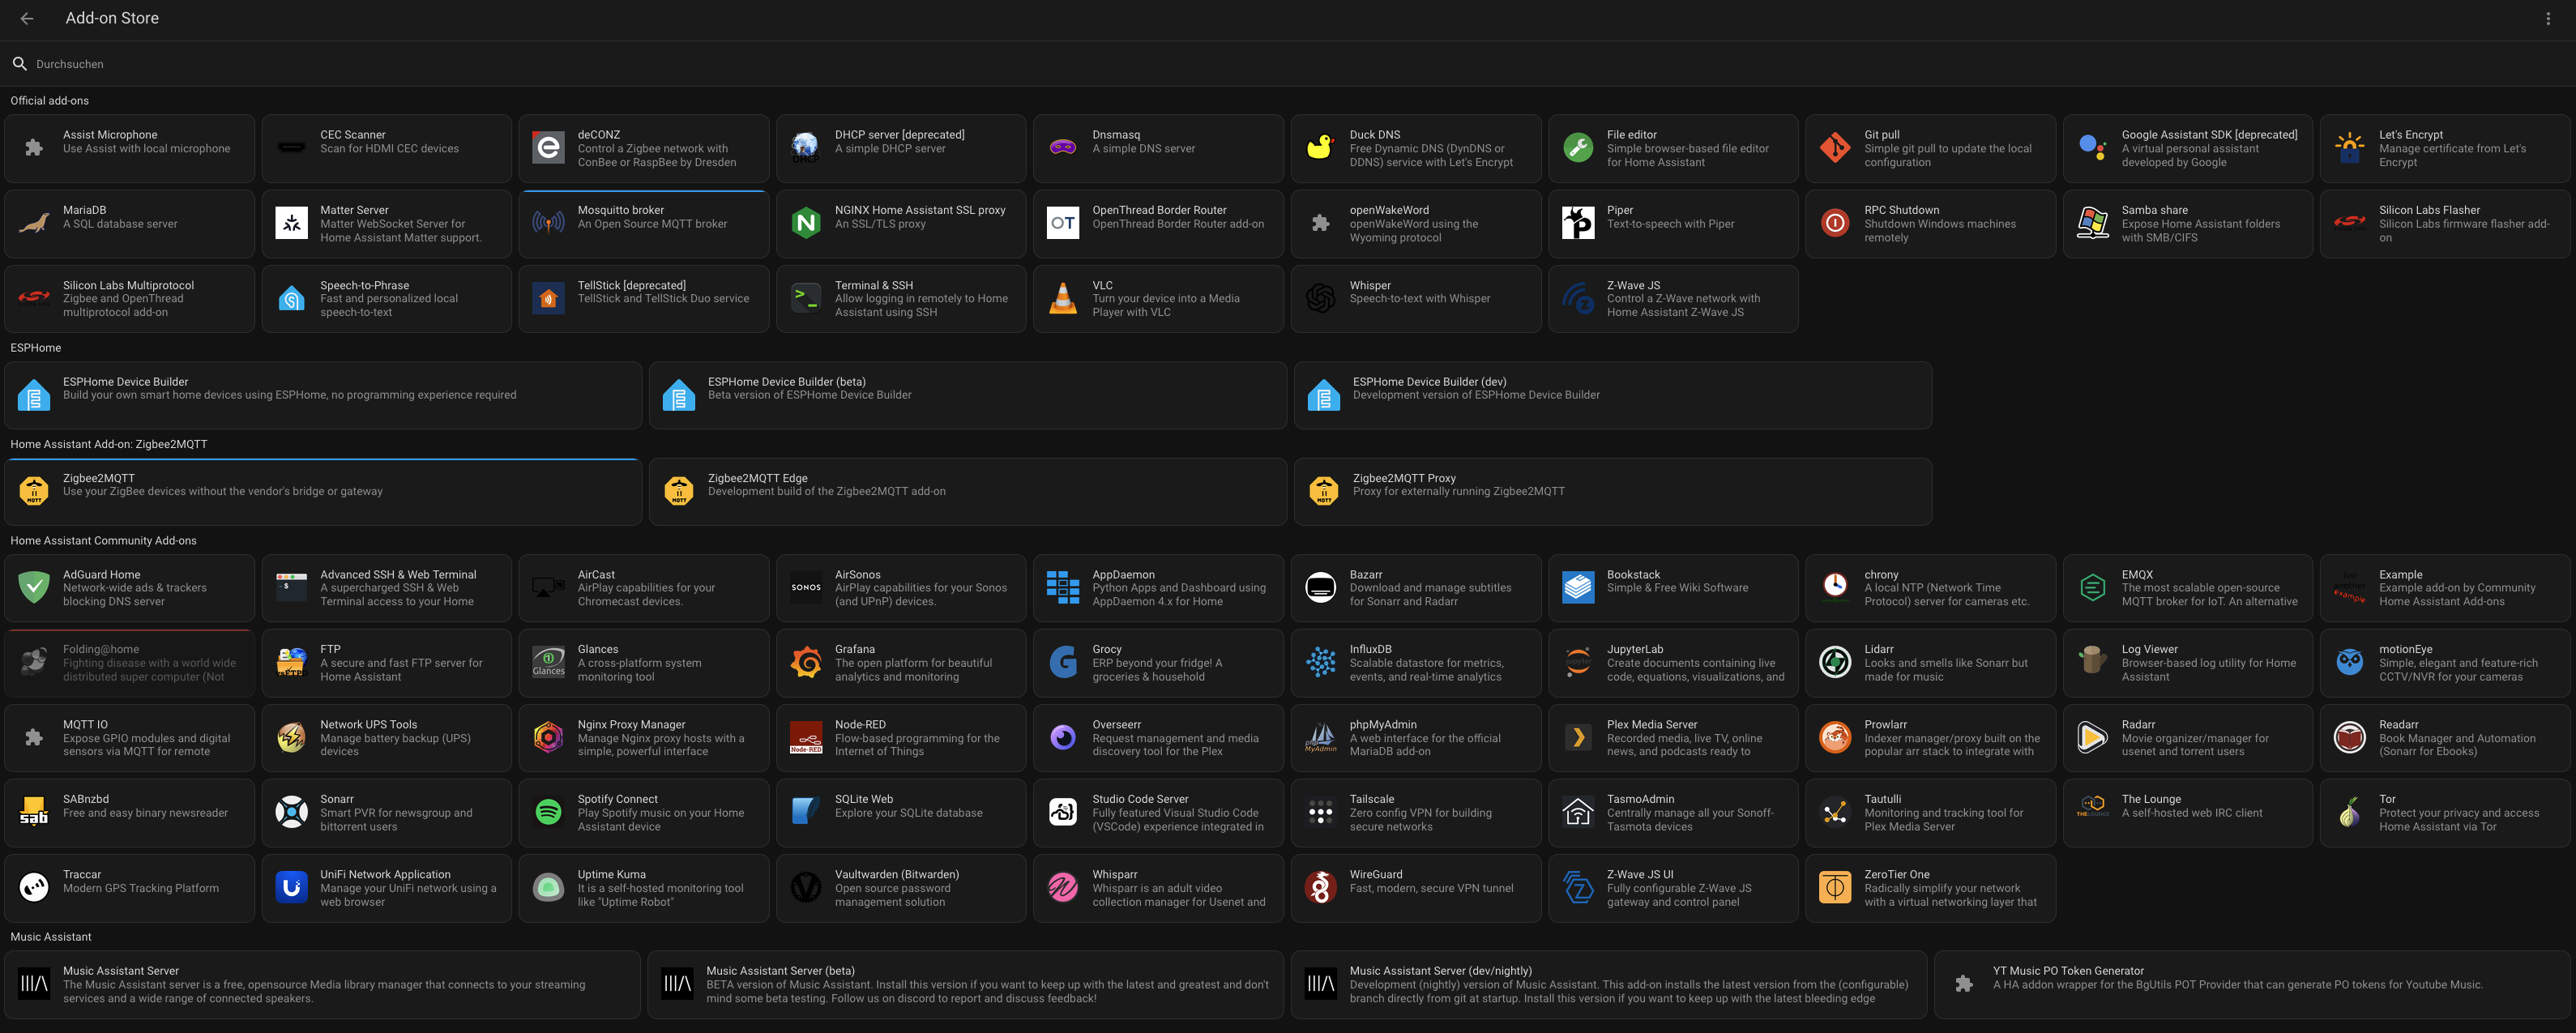Select the File editor wrench icon
The height and width of the screenshot is (1033, 2576).
tap(1578, 148)
